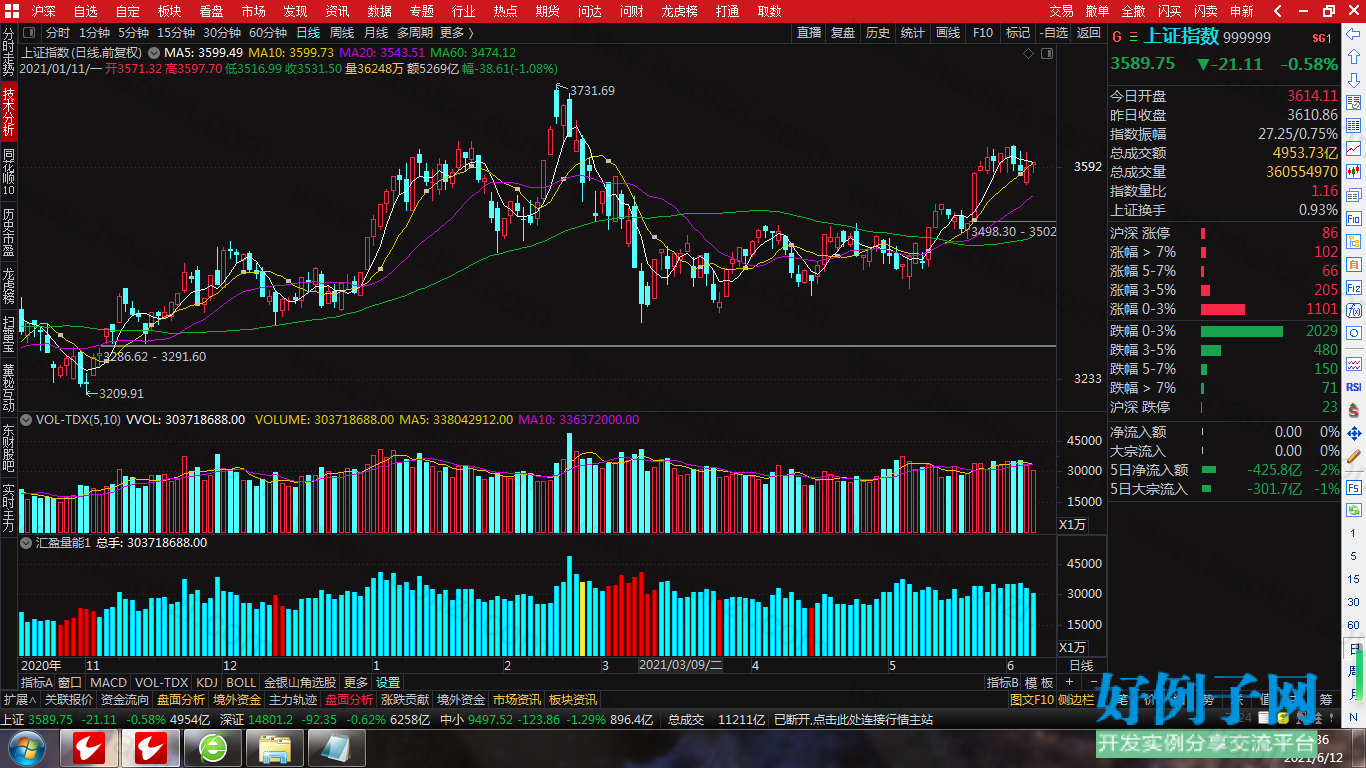
Task: Open the 沪深 menu
Action: tap(44, 11)
